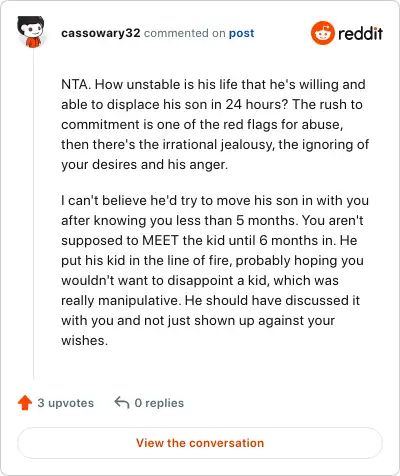Click the final word "wishes." in comment
Image resolution: width=400 pixels, height=476 pixels.
point(85,340)
